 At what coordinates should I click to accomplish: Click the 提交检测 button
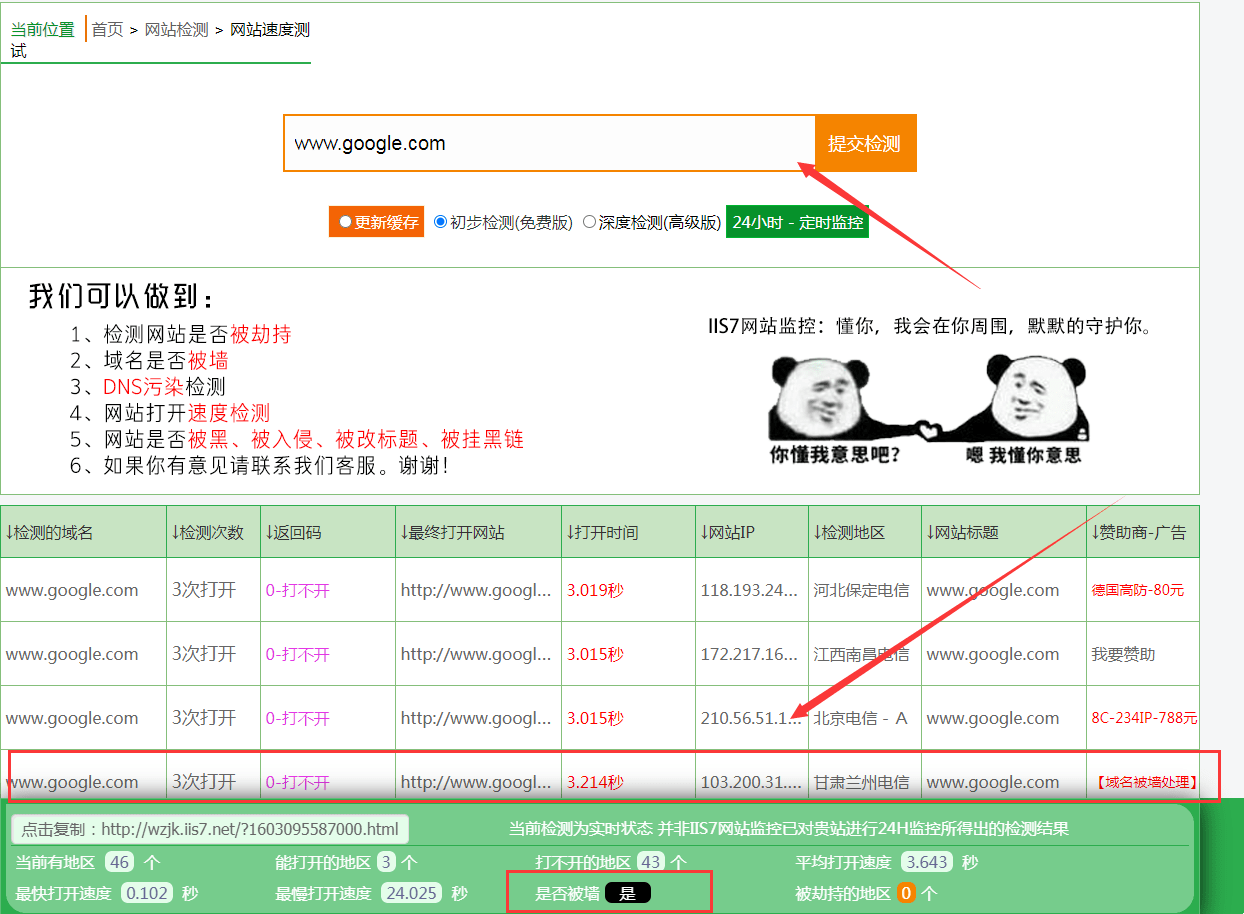click(x=865, y=143)
